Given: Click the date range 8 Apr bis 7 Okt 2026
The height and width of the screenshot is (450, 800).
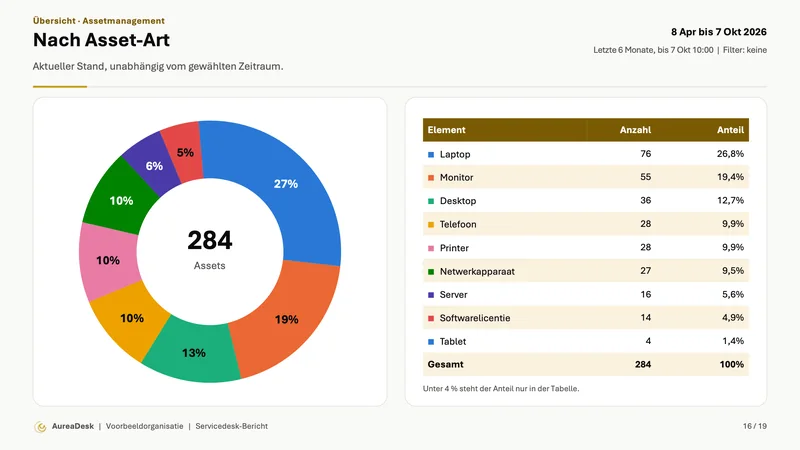Looking at the screenshot, I should point(718,32).
